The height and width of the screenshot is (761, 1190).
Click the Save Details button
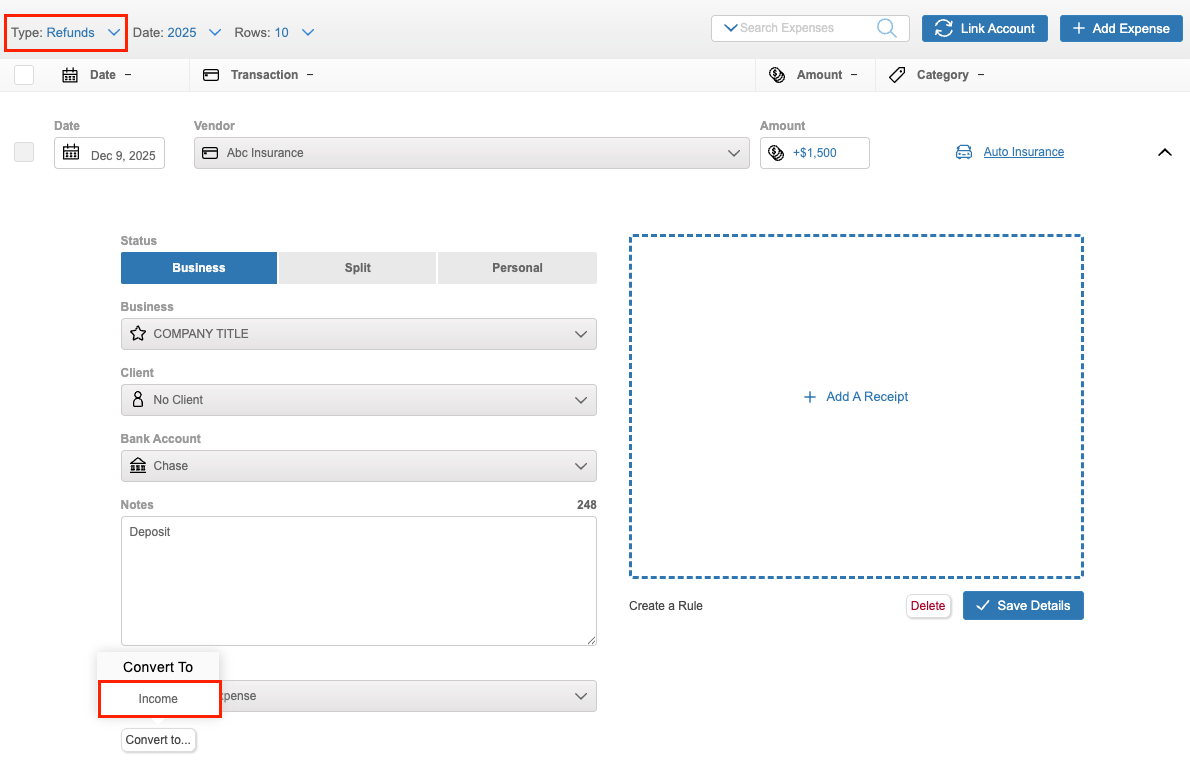pyautogui.click(x=1023, y=606)
